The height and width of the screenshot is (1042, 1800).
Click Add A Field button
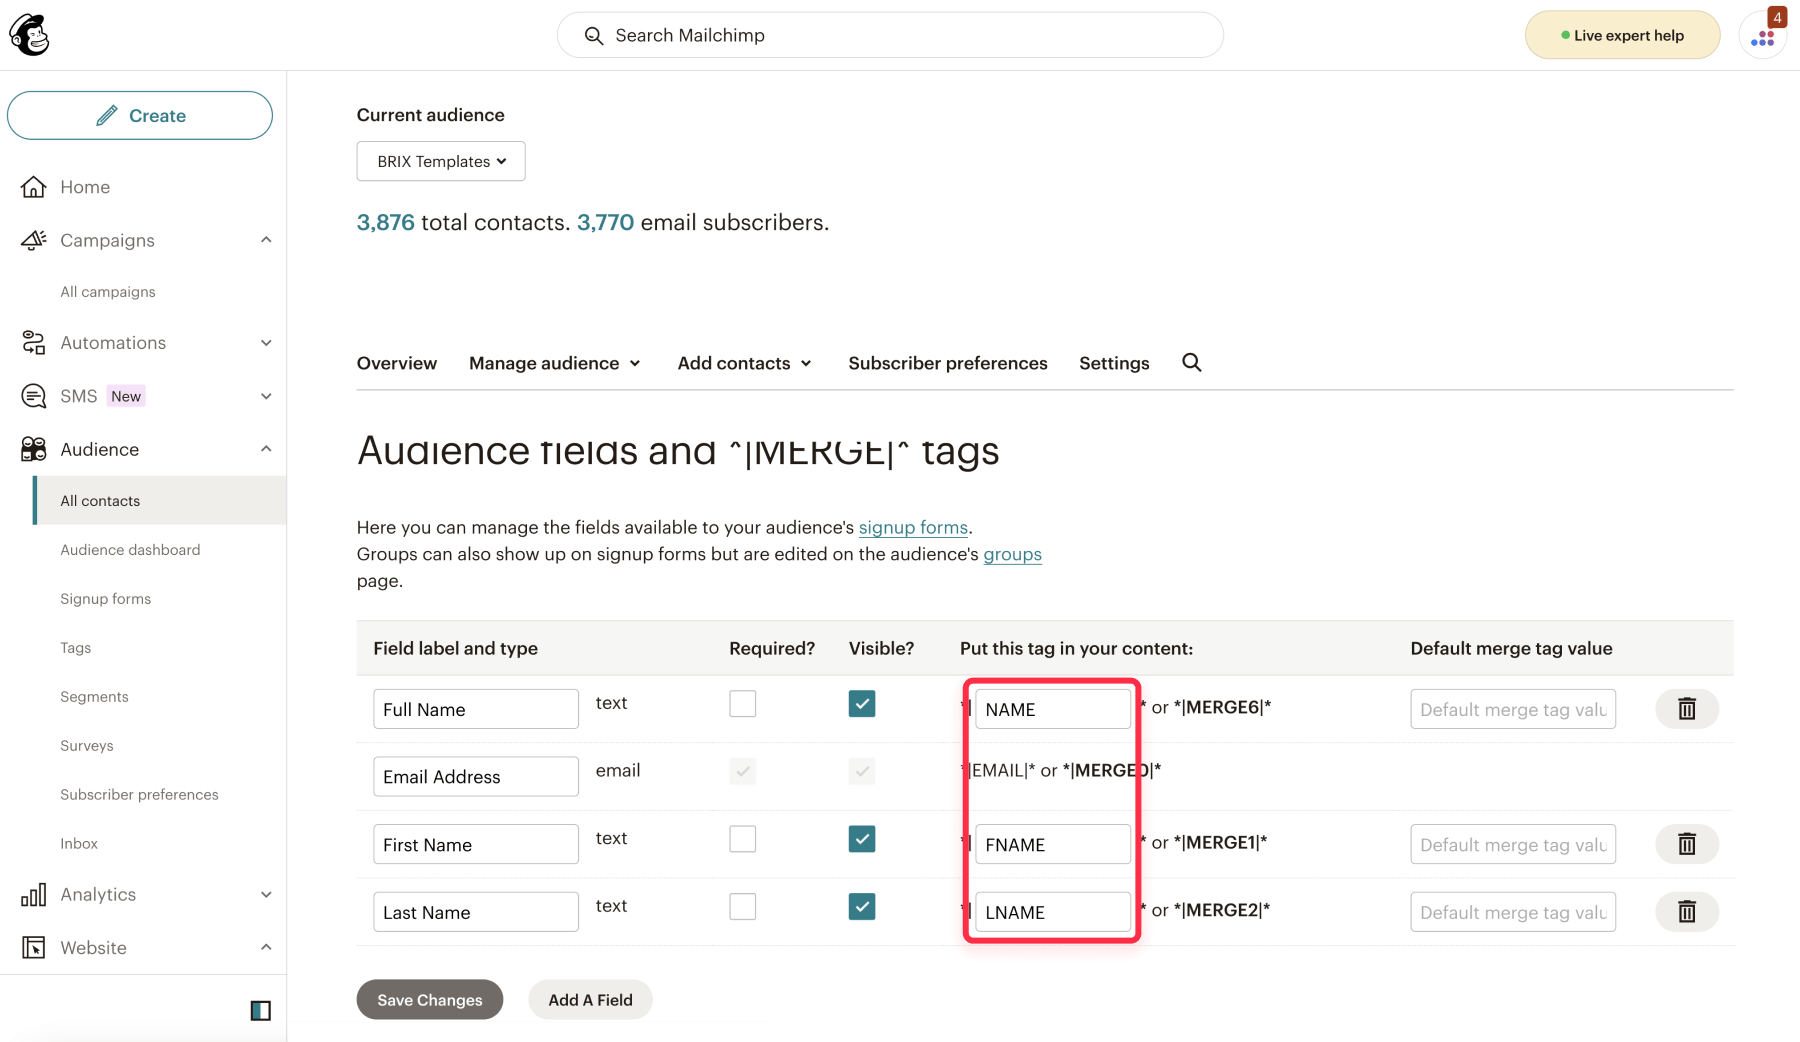tap(590, 1000)
